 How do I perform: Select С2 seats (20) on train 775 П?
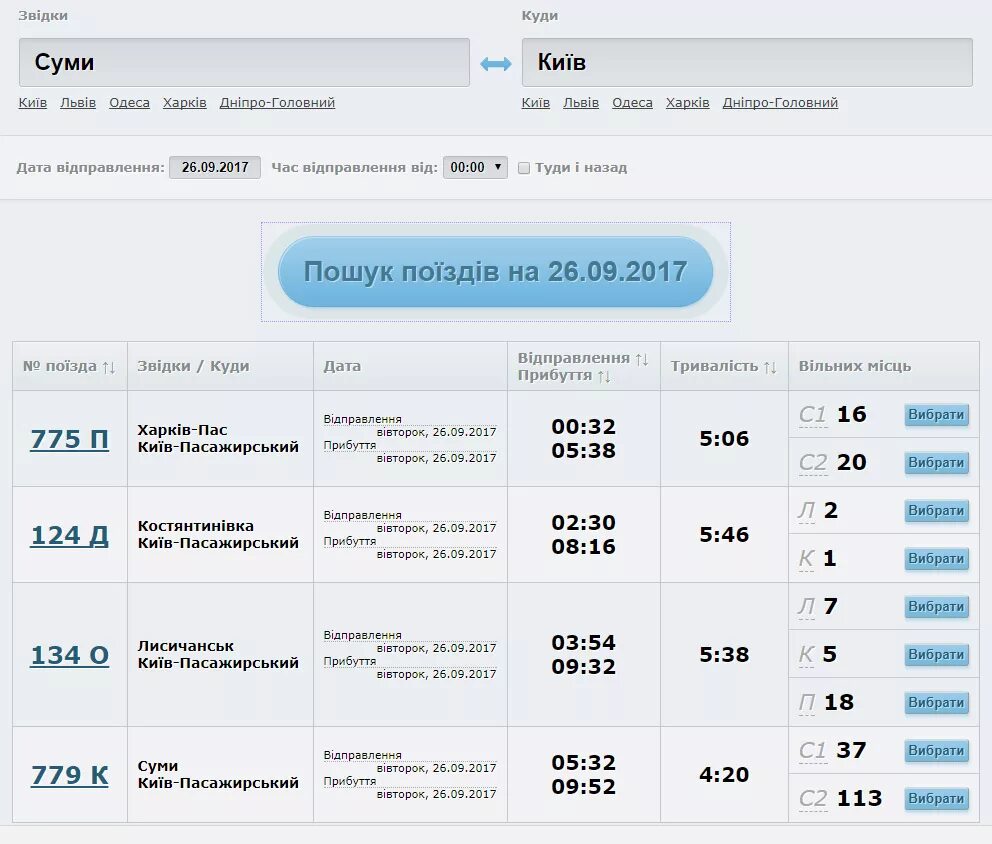click(x=936, y=463)
